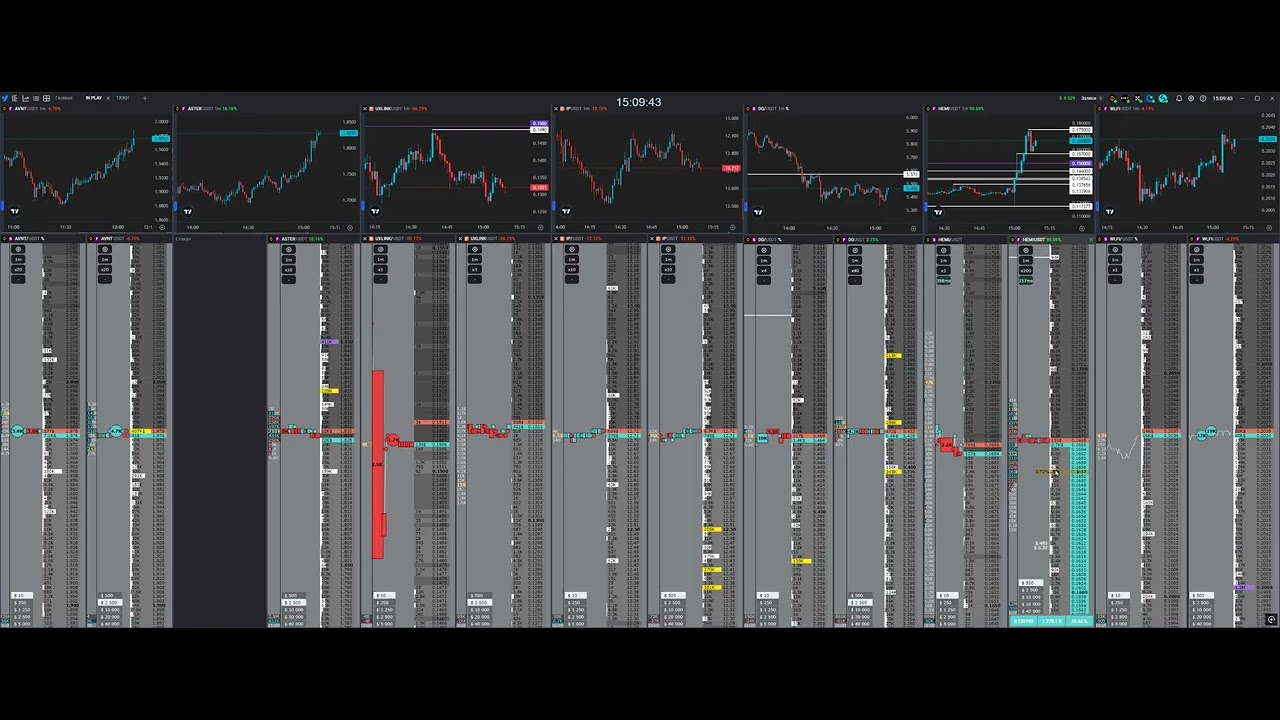Screen dimensions: 1280x720
Task: Click the 5.571 price level on 0G chart
Action: [x=911, y=174]
